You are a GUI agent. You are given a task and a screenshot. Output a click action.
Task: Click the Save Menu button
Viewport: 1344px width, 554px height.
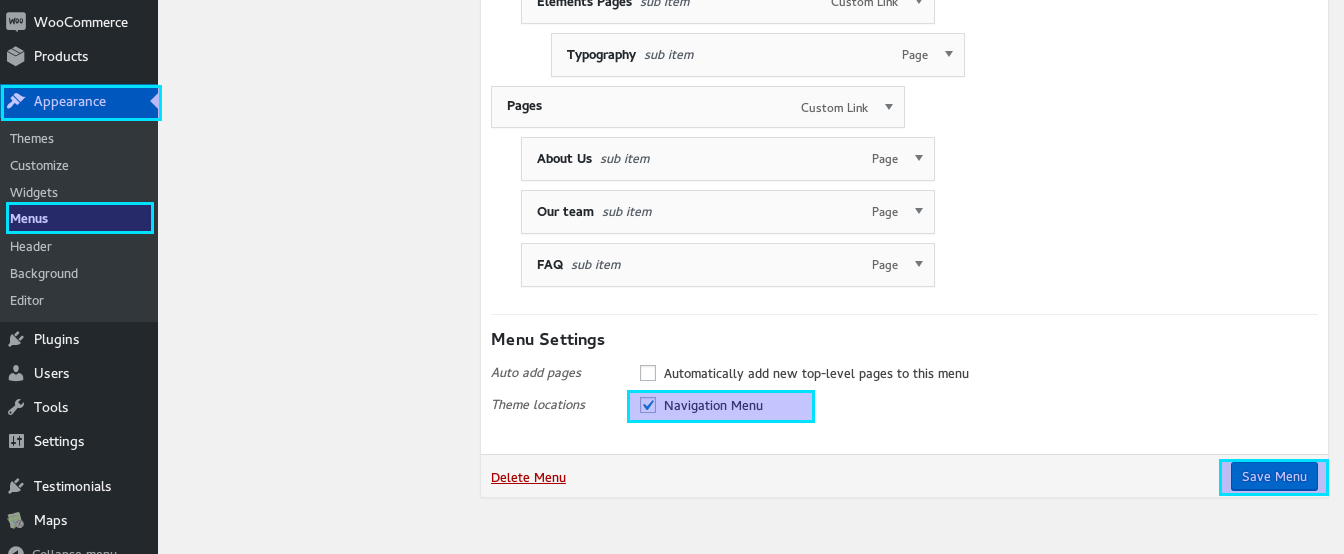point(1274,477)
